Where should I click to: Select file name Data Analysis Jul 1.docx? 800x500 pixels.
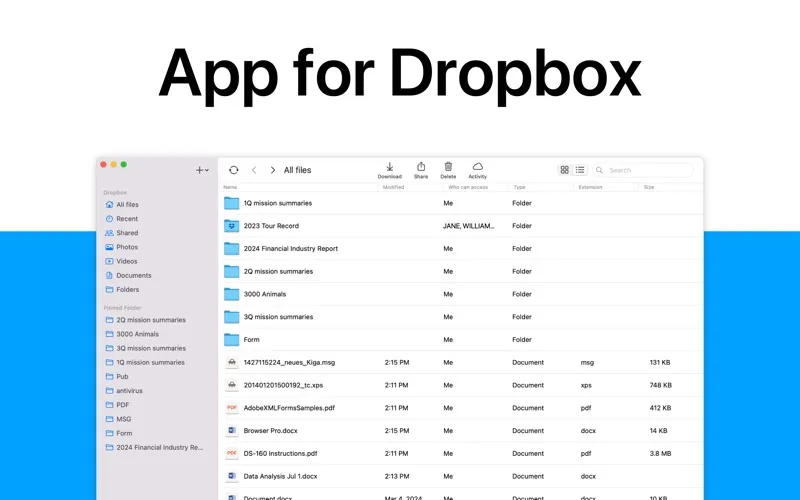280,476
